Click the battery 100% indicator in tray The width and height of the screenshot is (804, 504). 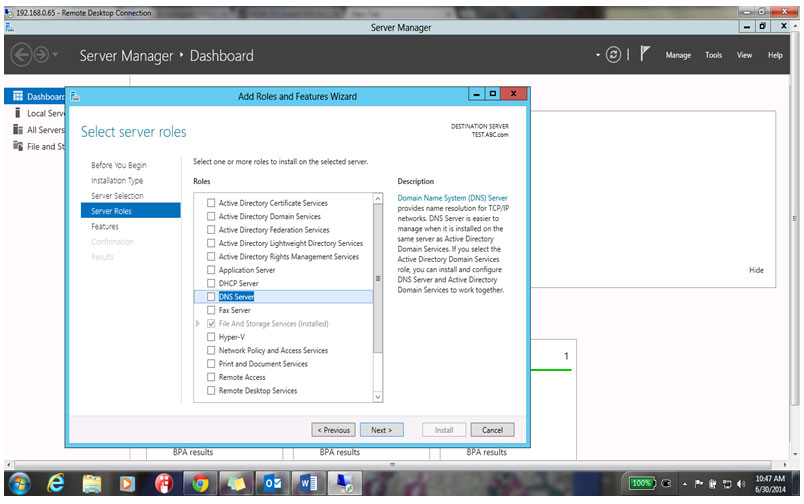(641, 483)
